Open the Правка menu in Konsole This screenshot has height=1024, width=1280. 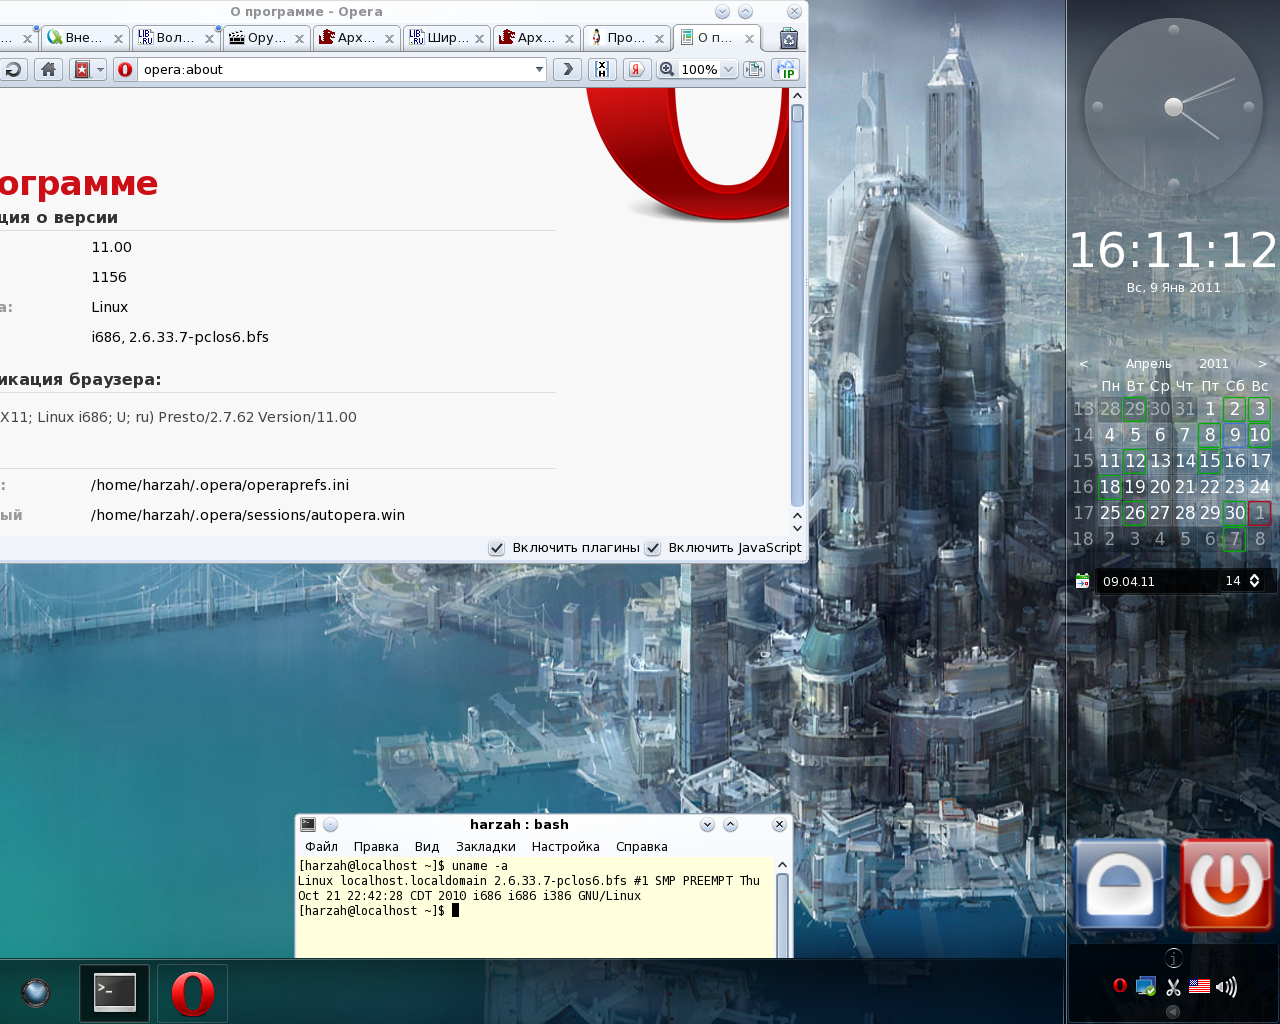376,847
